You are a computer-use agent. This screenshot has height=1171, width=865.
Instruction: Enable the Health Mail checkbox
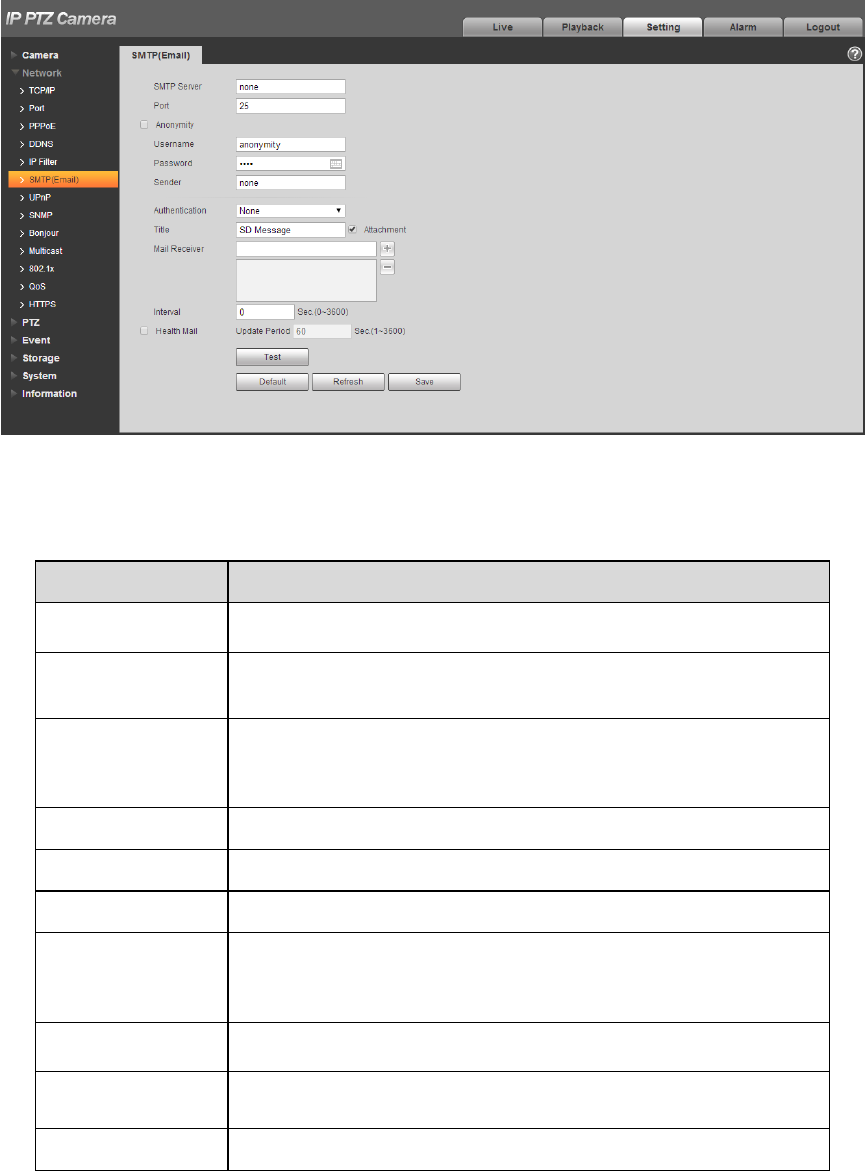click(144, 331)
